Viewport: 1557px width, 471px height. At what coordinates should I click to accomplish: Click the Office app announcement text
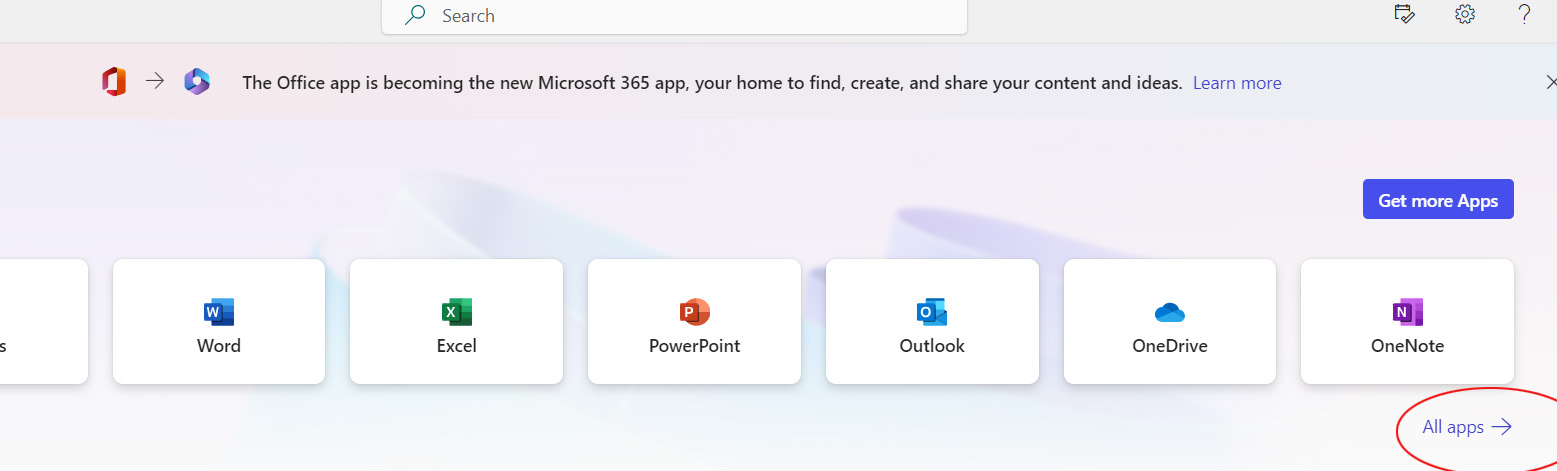pos(712,83)
